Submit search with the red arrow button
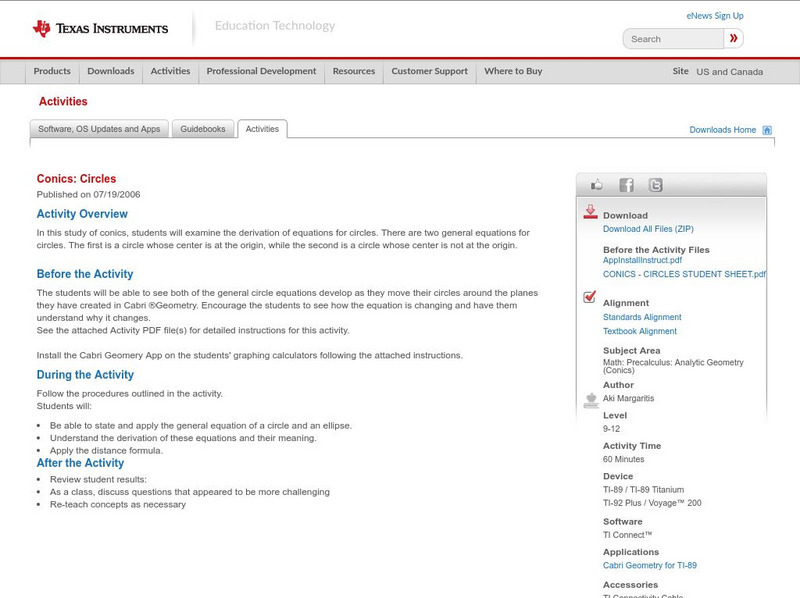 pyautogui.click(x=733, y=38)
